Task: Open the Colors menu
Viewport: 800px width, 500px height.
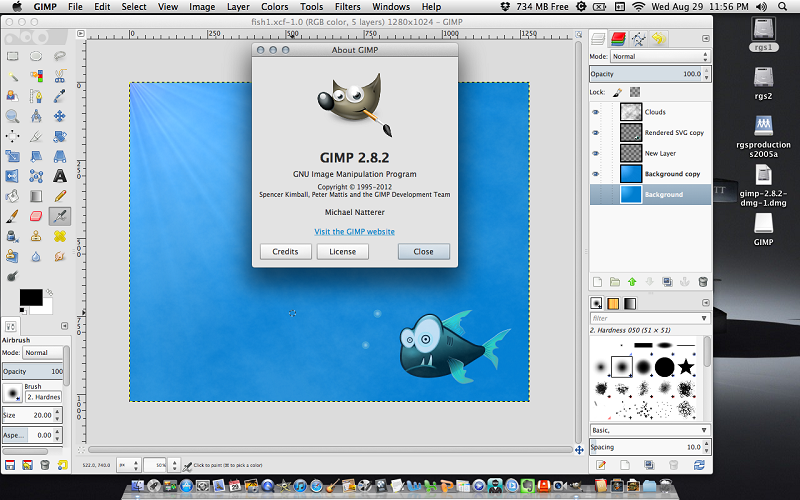Action: [x=274, y=7]
